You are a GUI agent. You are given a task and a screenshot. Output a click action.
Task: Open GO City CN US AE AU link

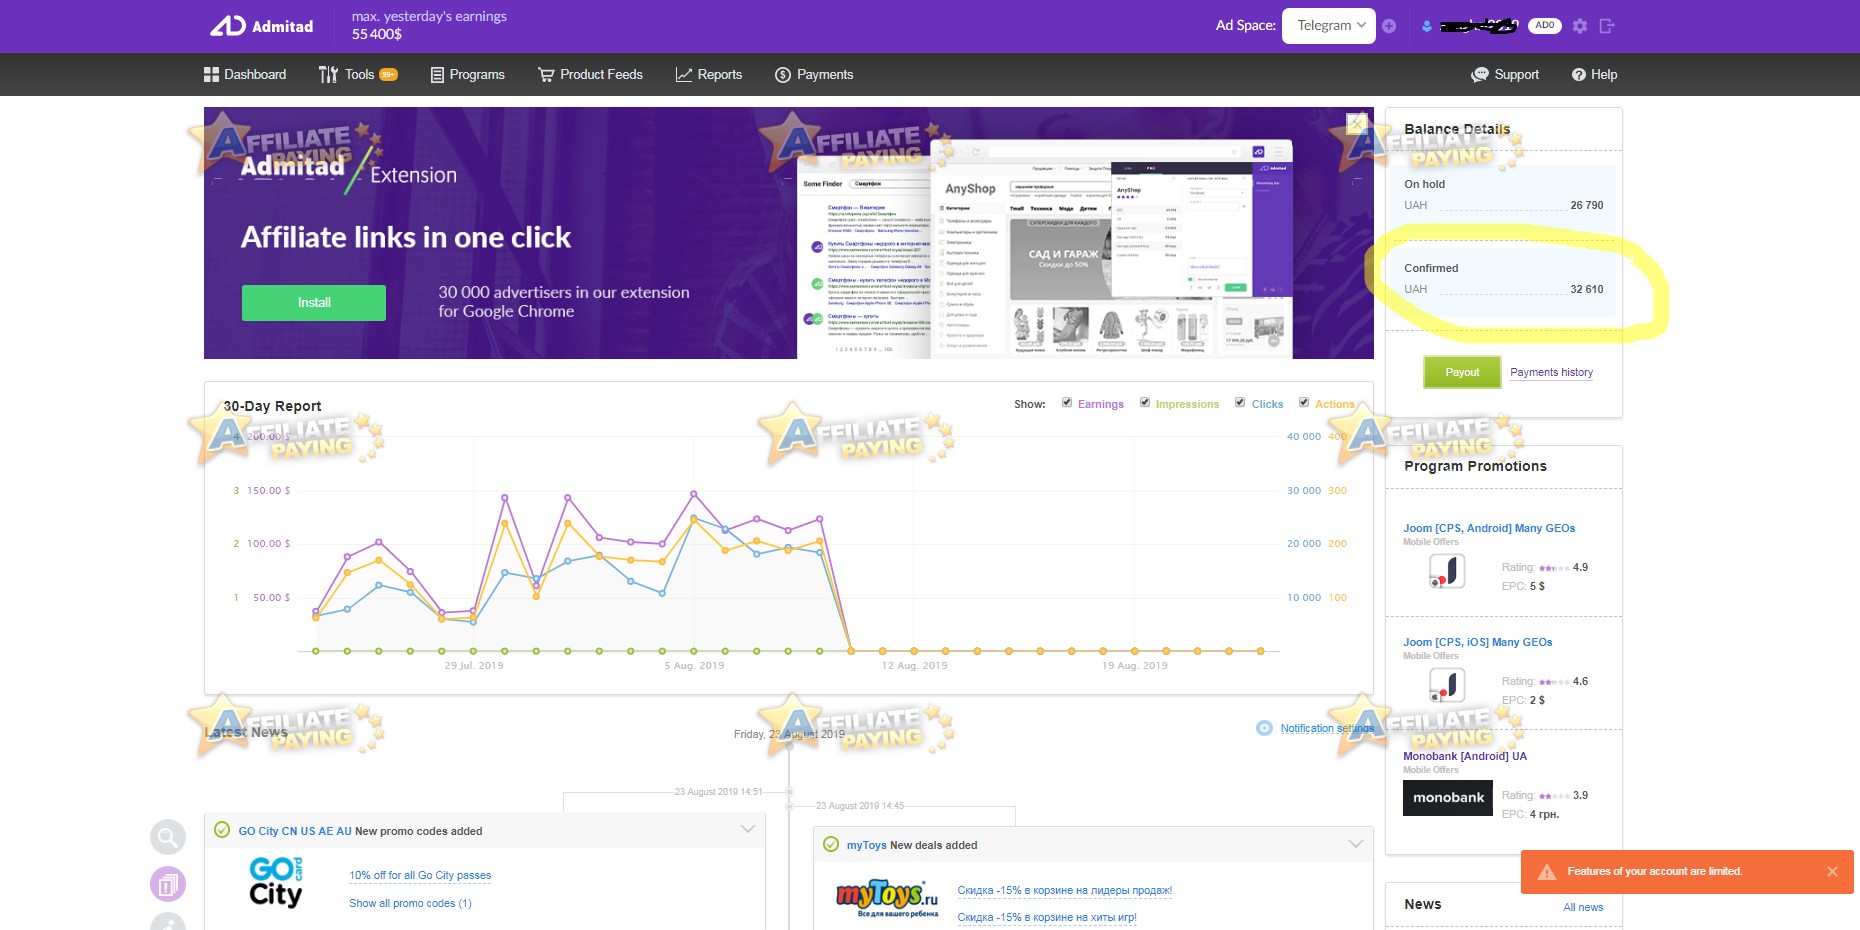(295, 831)
